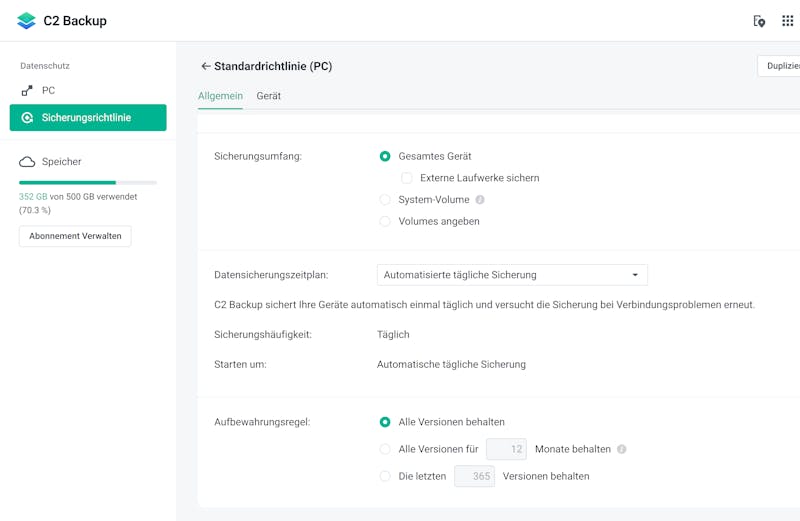Click the C2 Backup title text
Screen dimensions: 800x521
click(x=75, y=21)
